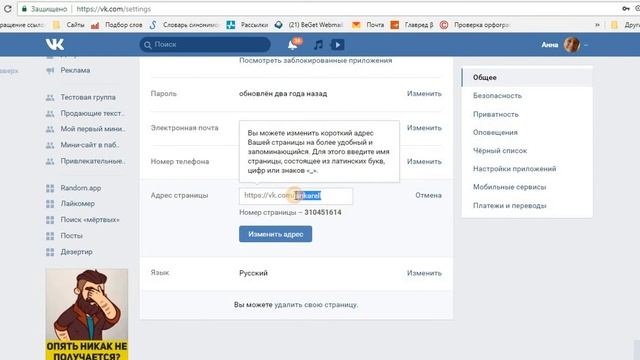Open Анна's profile avatar menu

point(572,44)
